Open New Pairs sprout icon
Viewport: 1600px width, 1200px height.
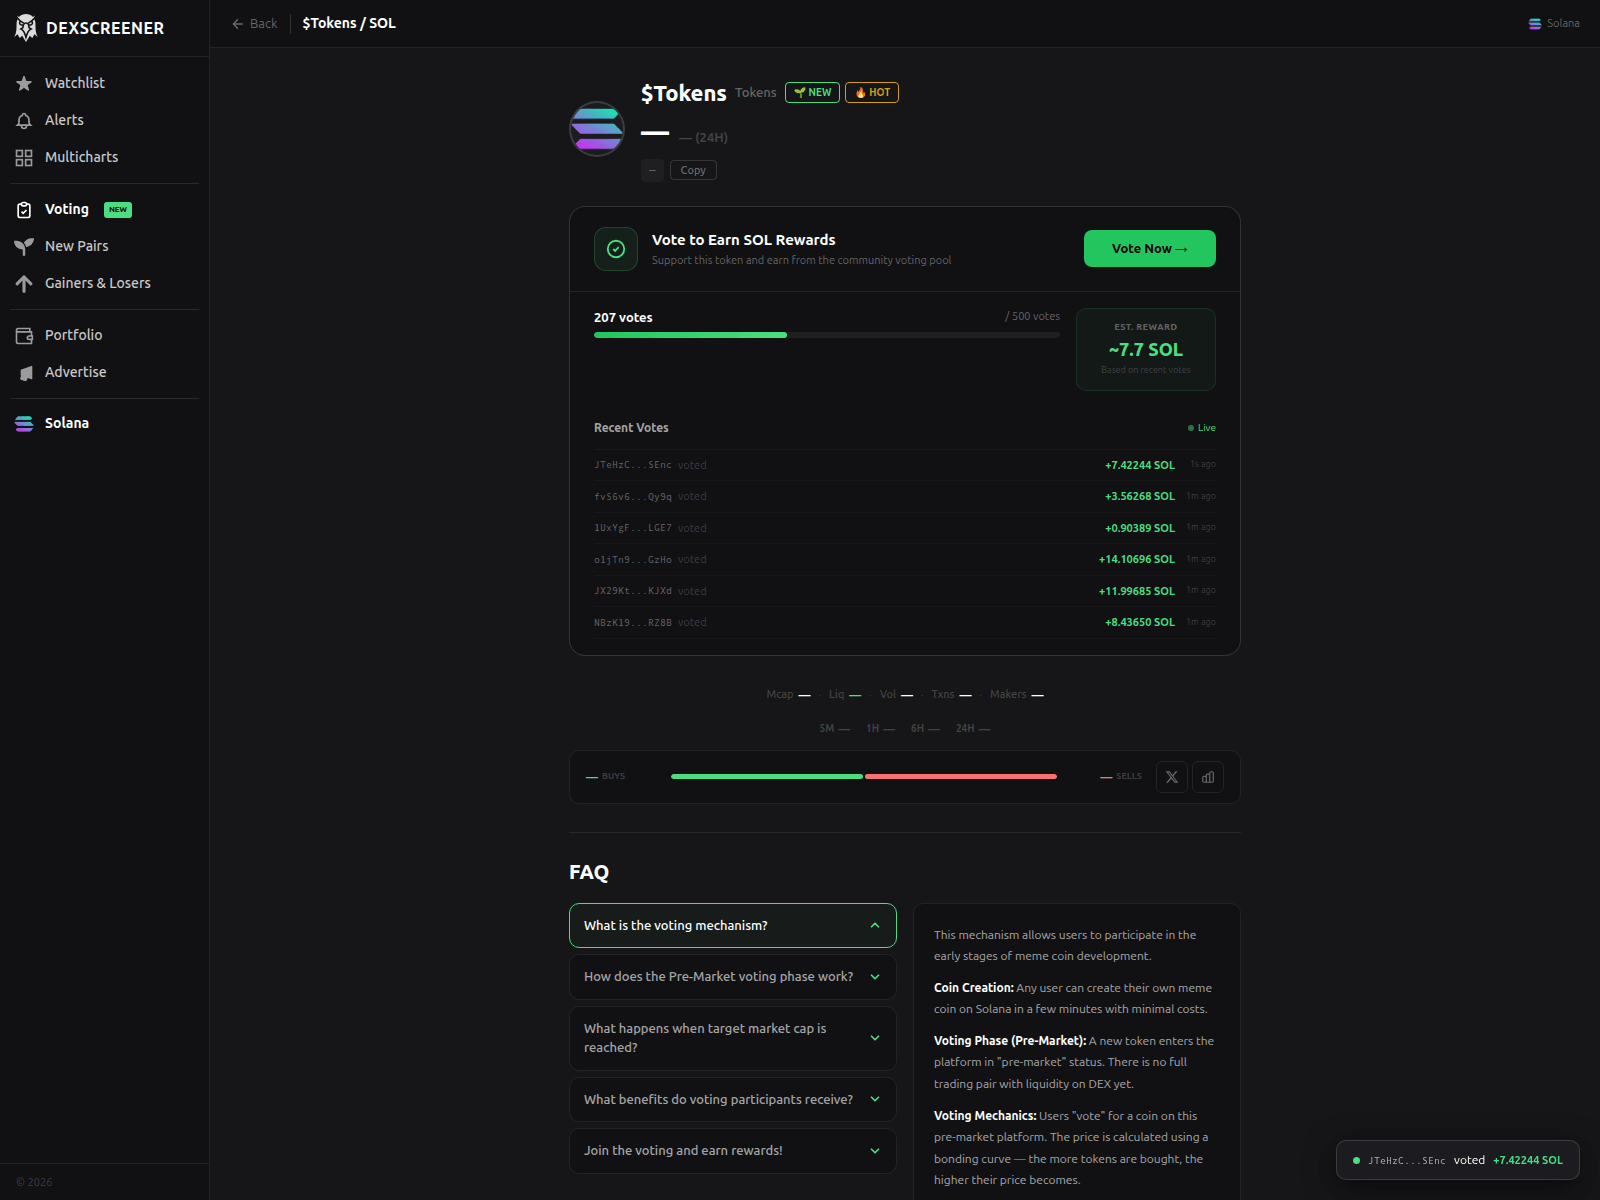pyautogui.click(x=24, y=246)
